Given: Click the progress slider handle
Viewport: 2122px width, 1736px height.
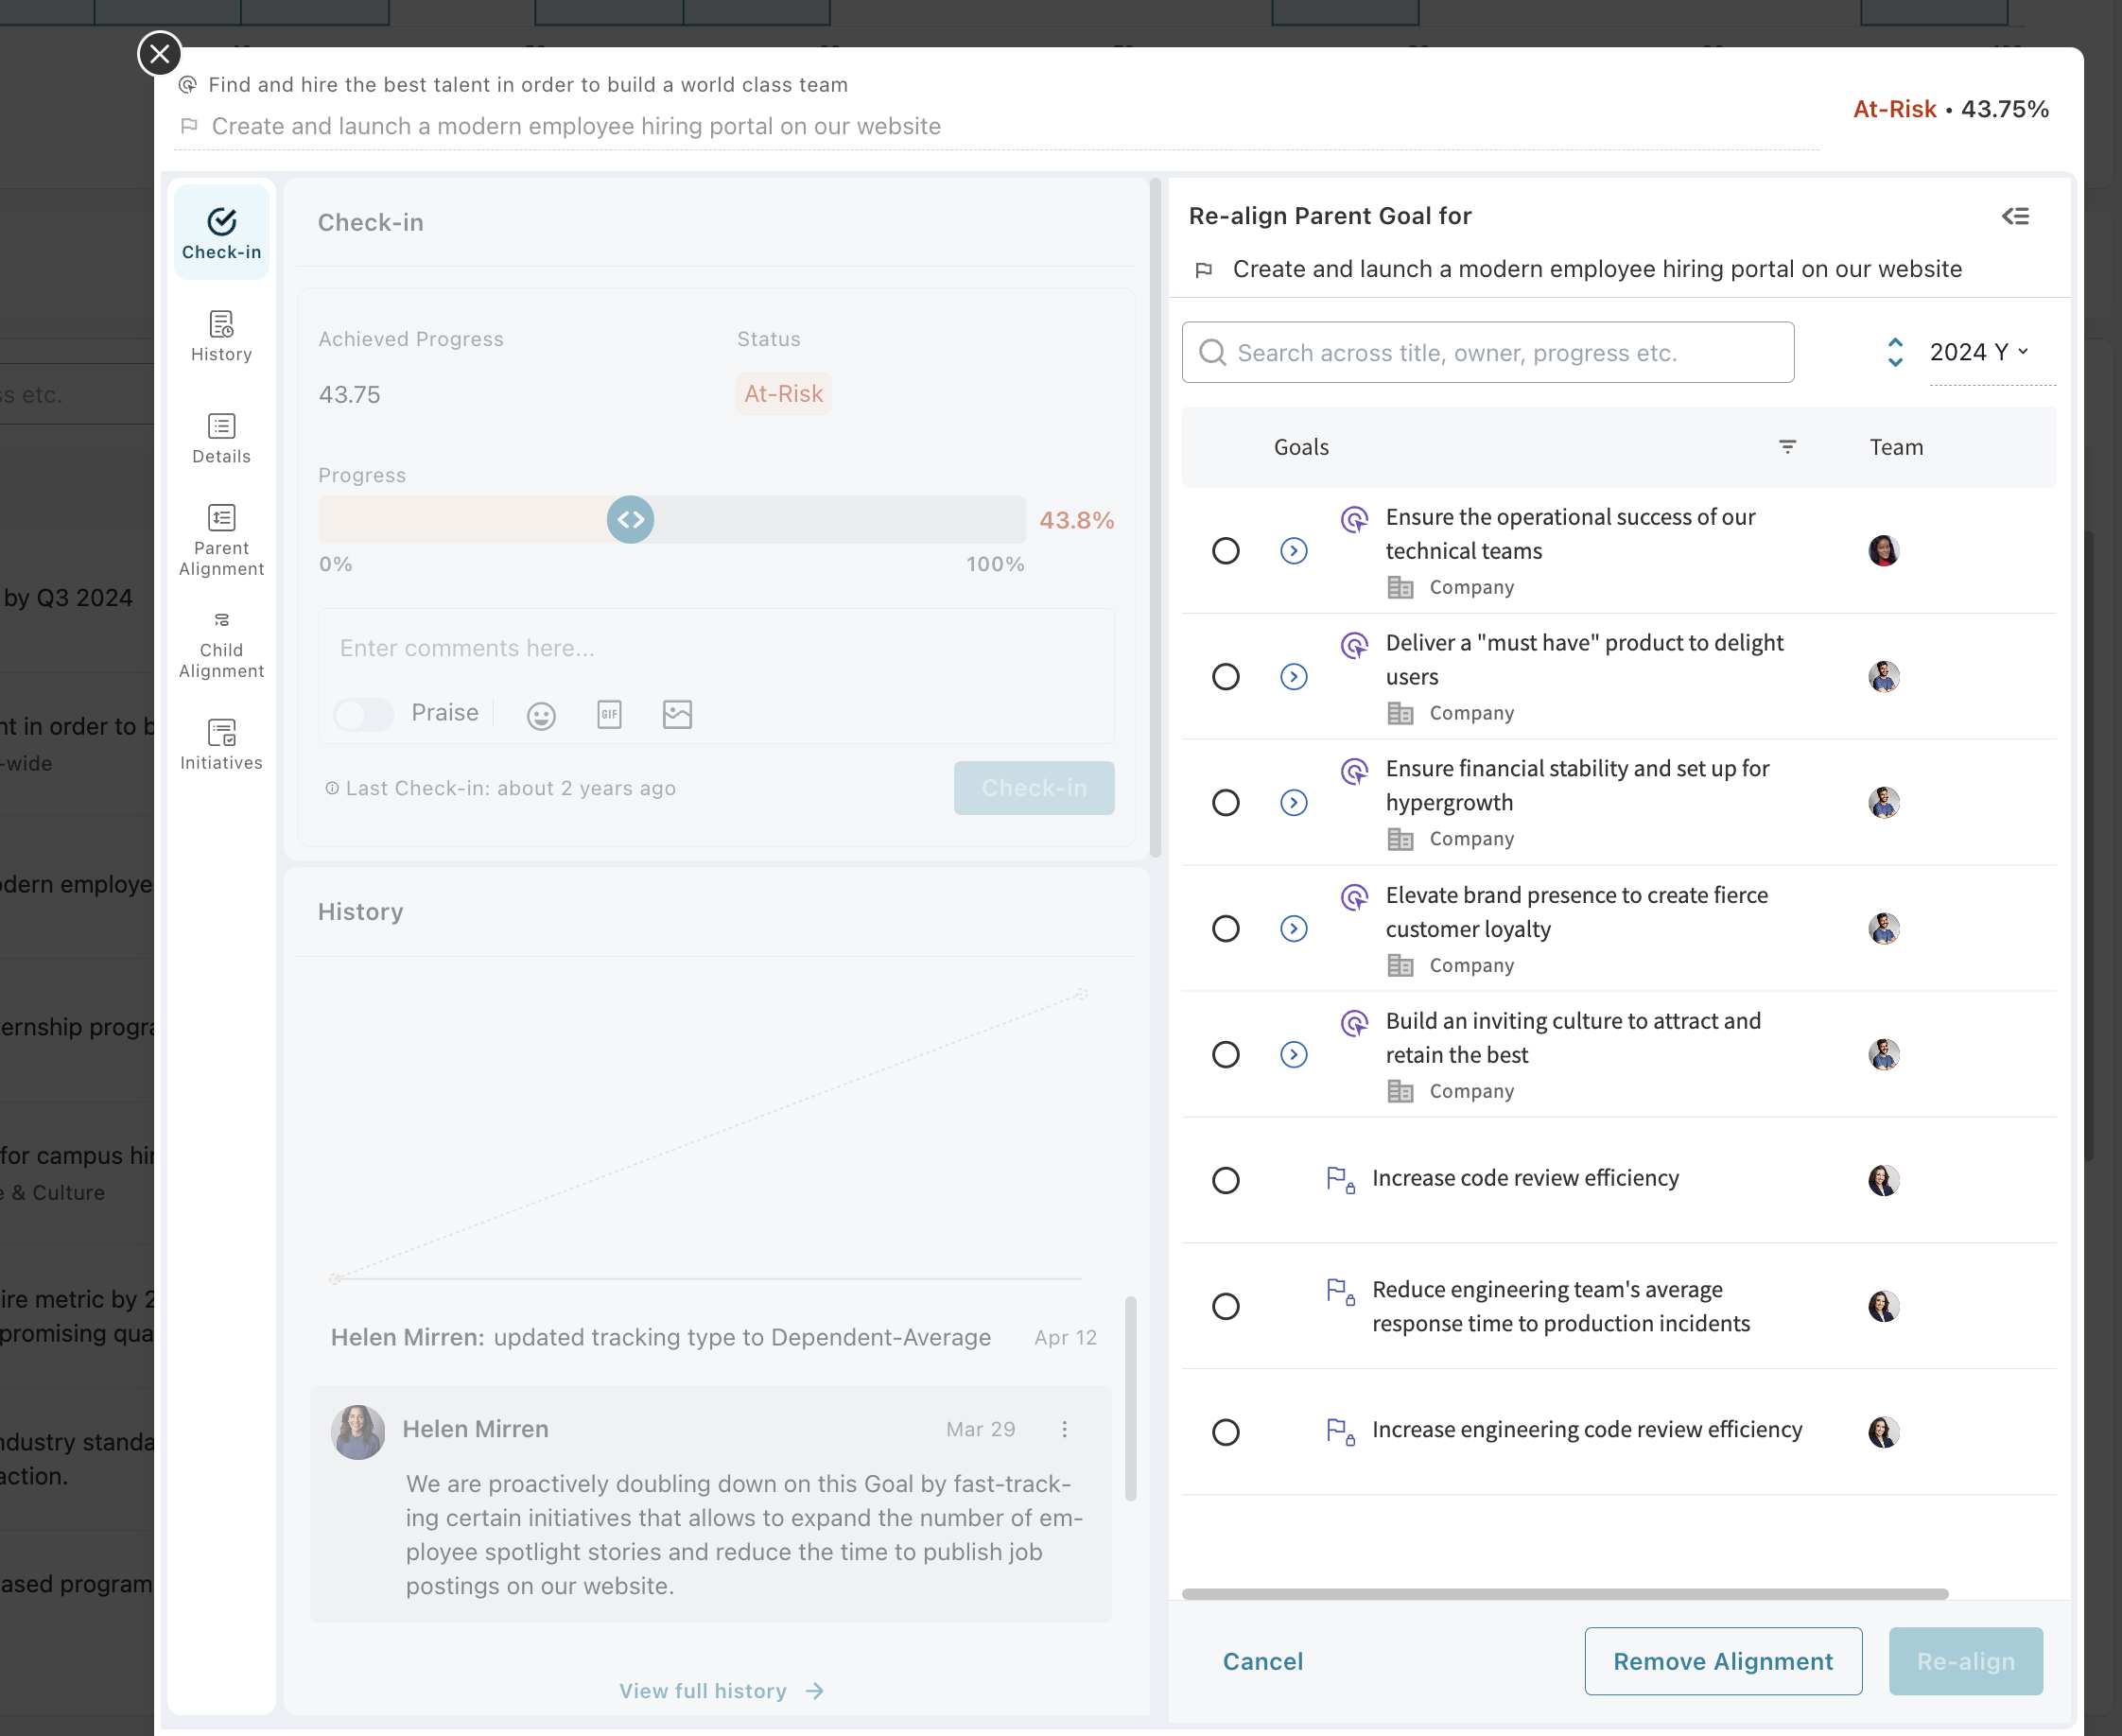Looking at the screenshot, I should tap(630, 520).
